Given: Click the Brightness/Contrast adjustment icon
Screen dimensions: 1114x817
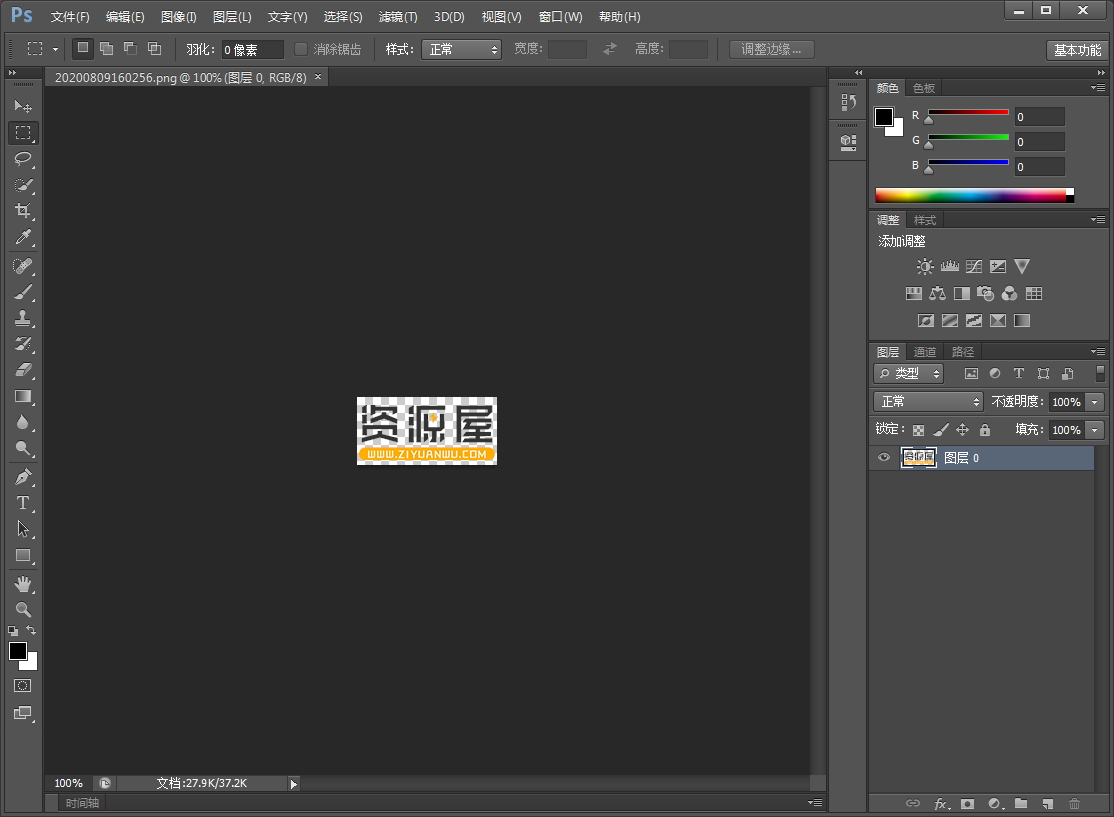Looking at the screenshot, I should point(925,267).
